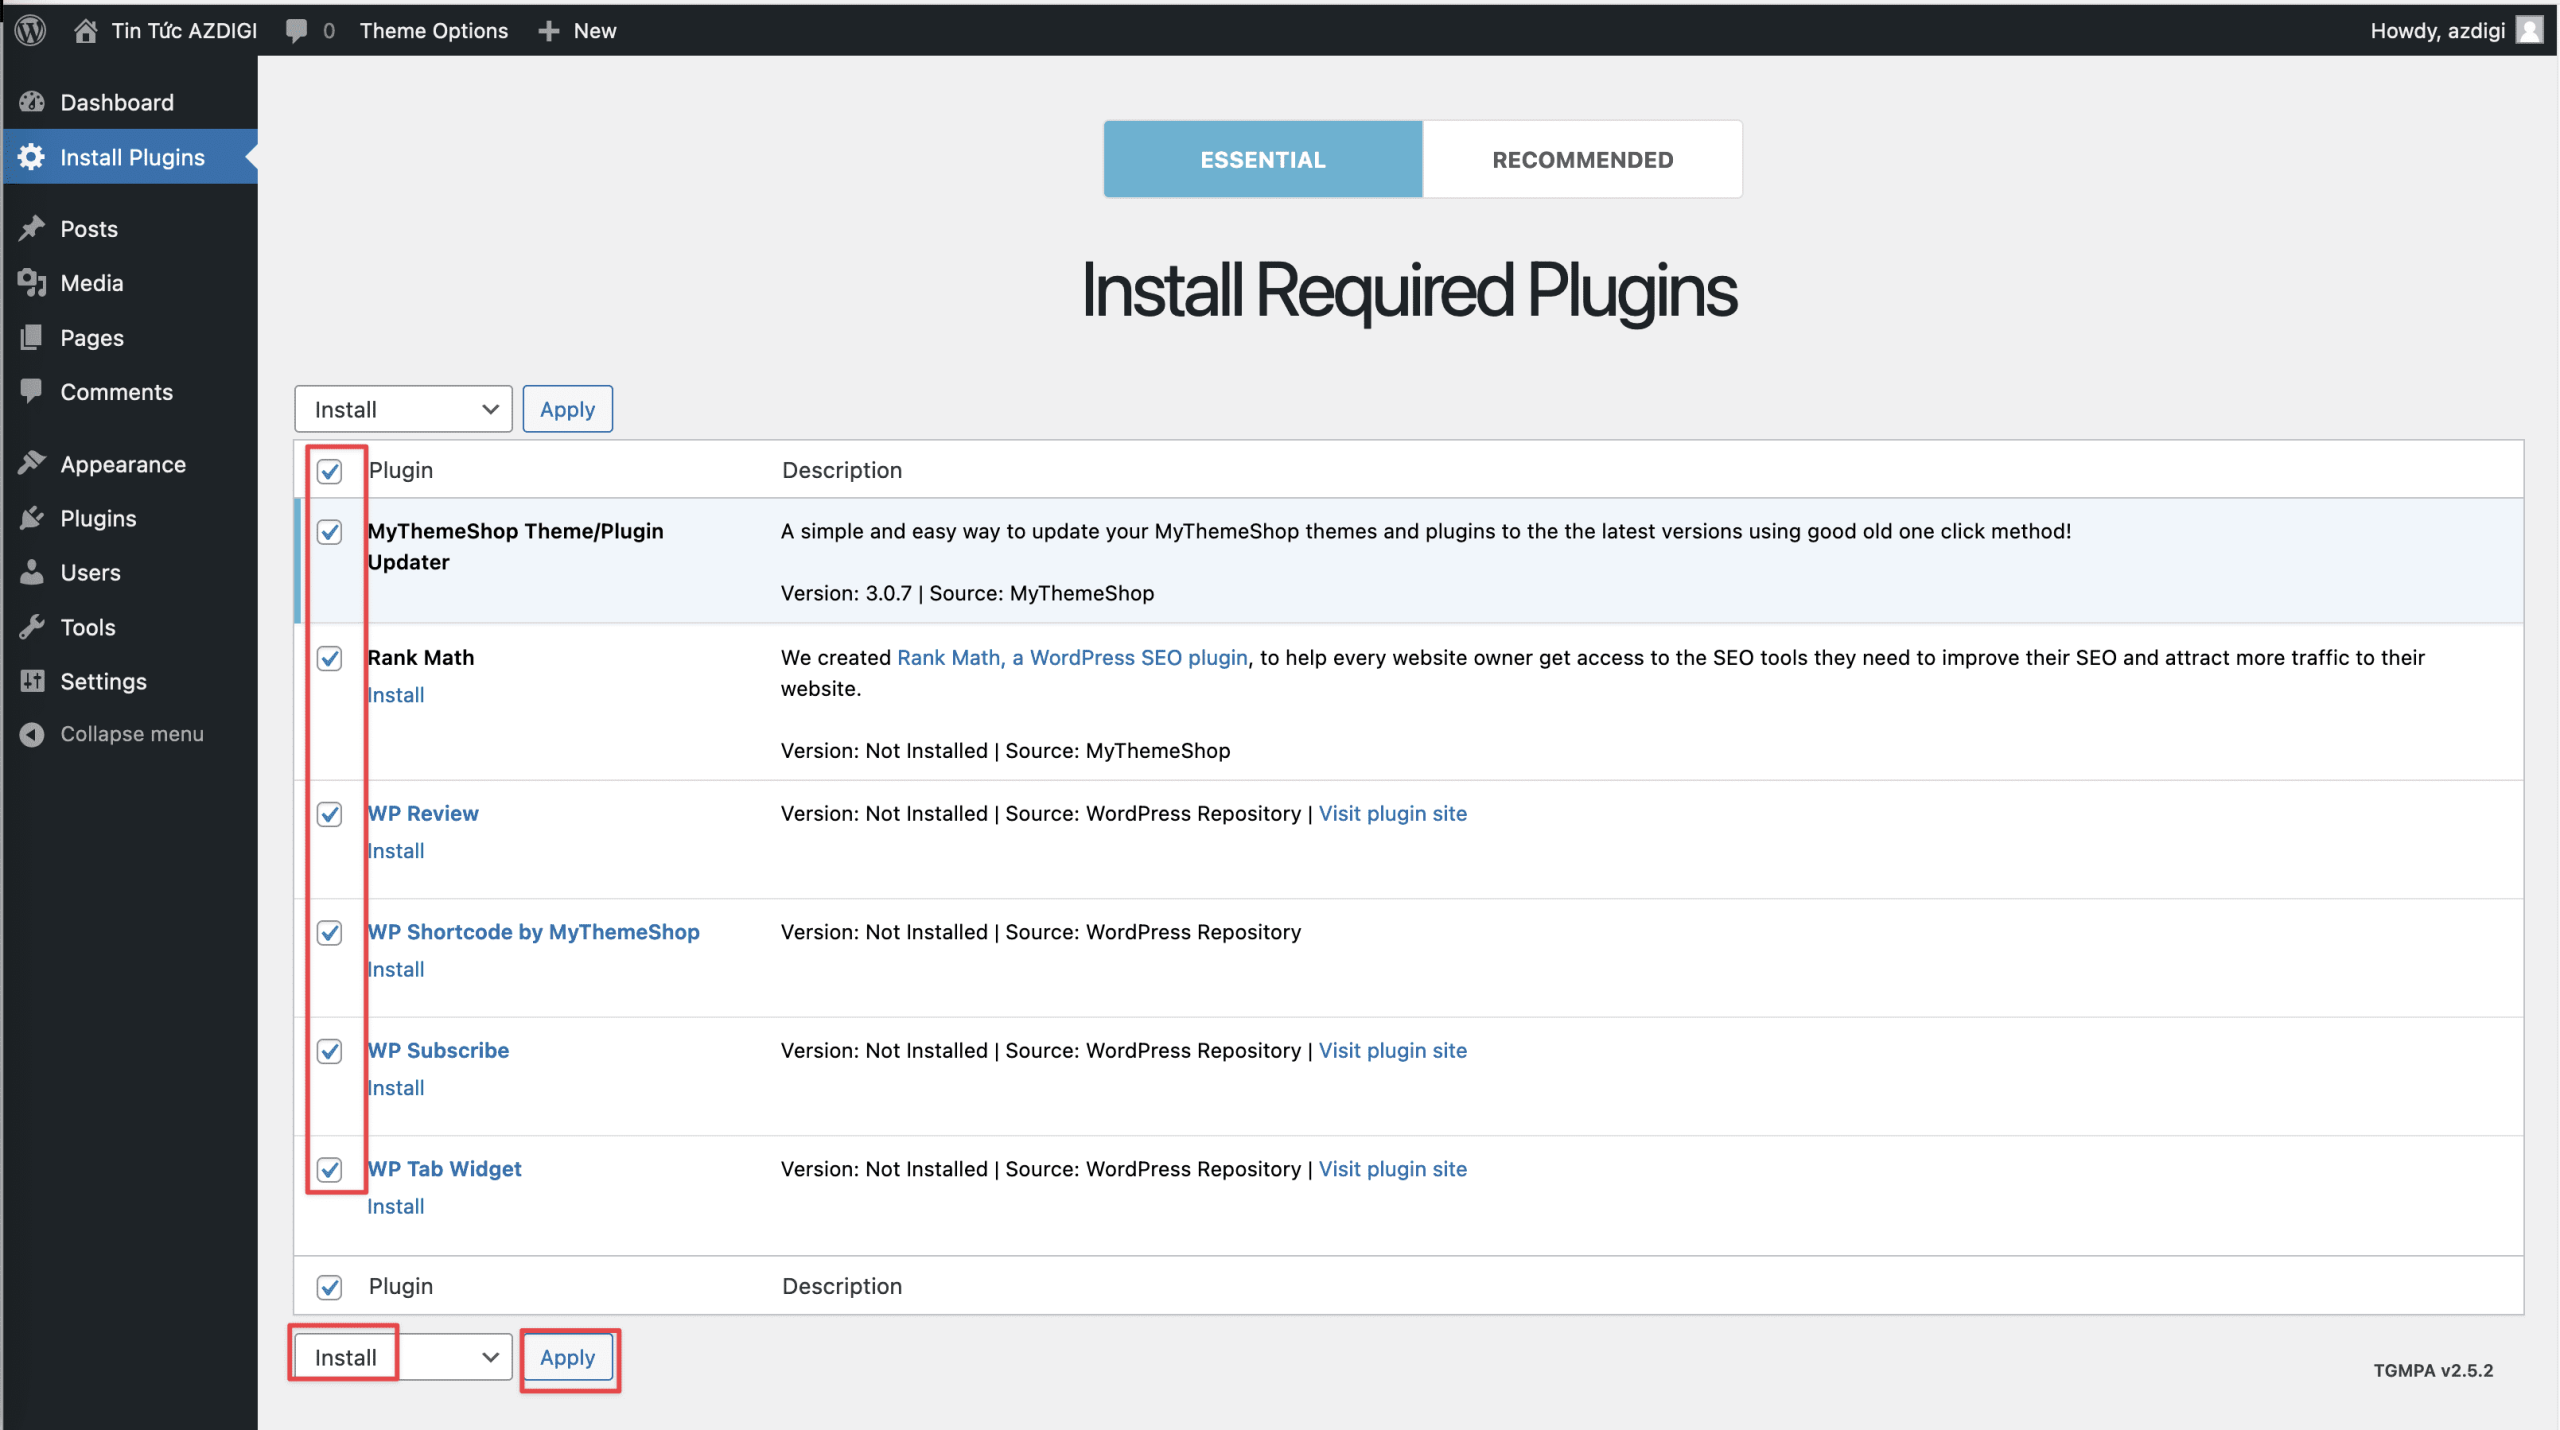
Task: Uncheck the WP Subscribe checkbox
Action: 329,1051
